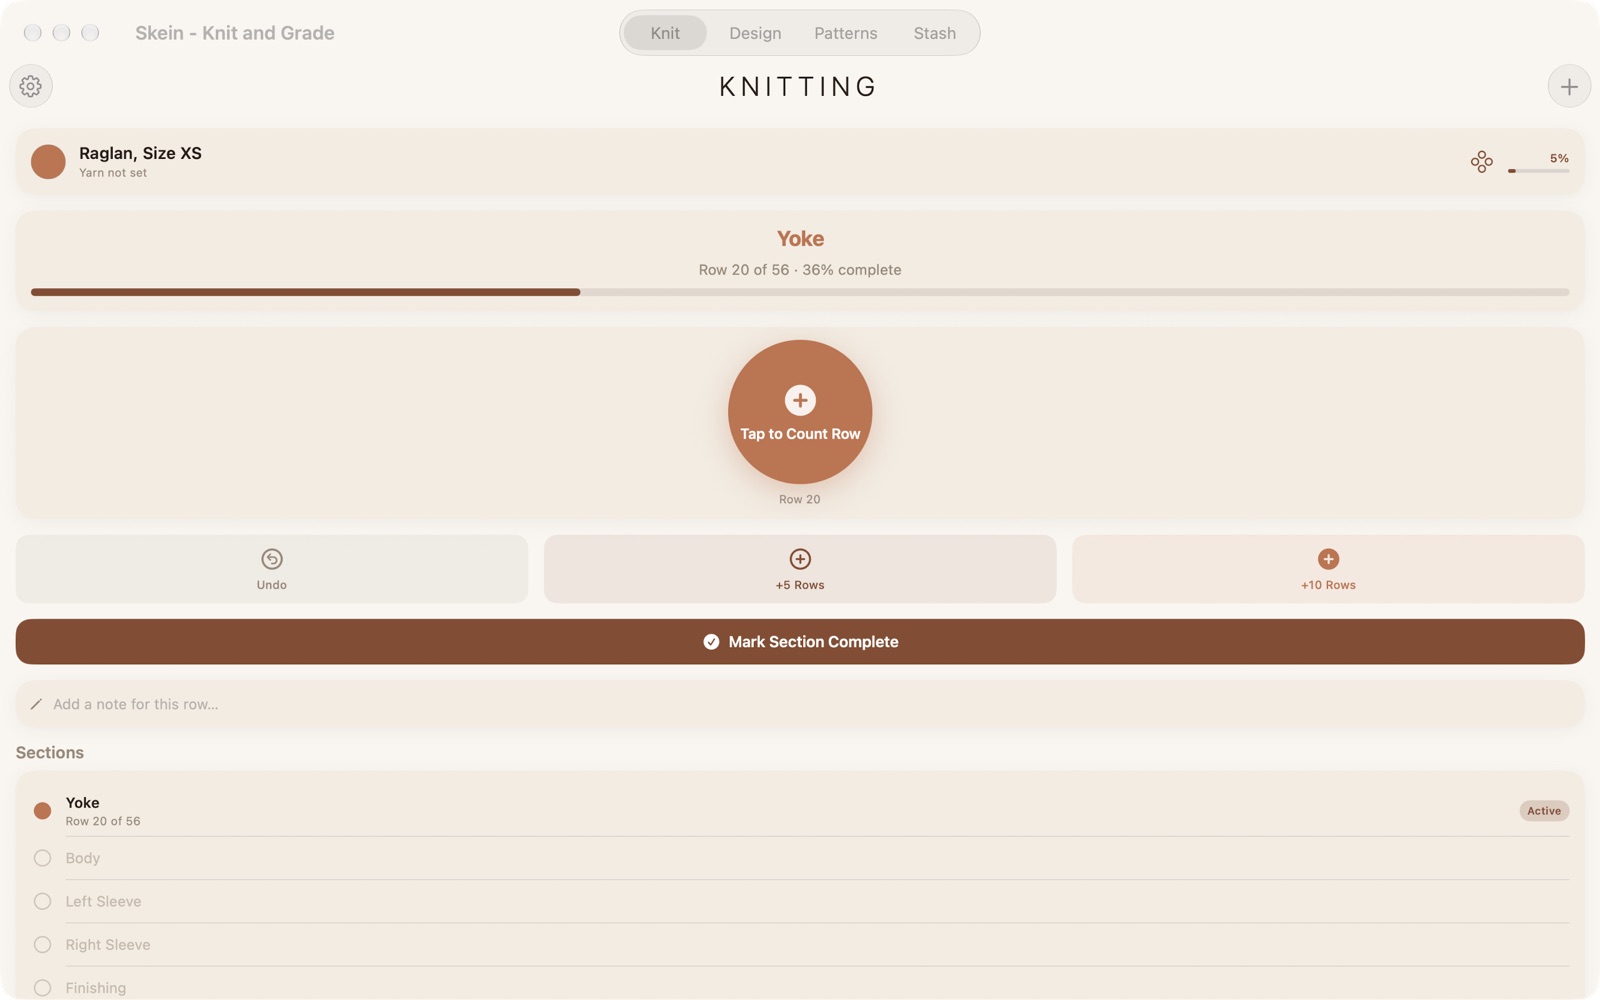Select the Yoke section radio
The image size is (1600, 1000).
pyautogui.click(x=42, y=811)
